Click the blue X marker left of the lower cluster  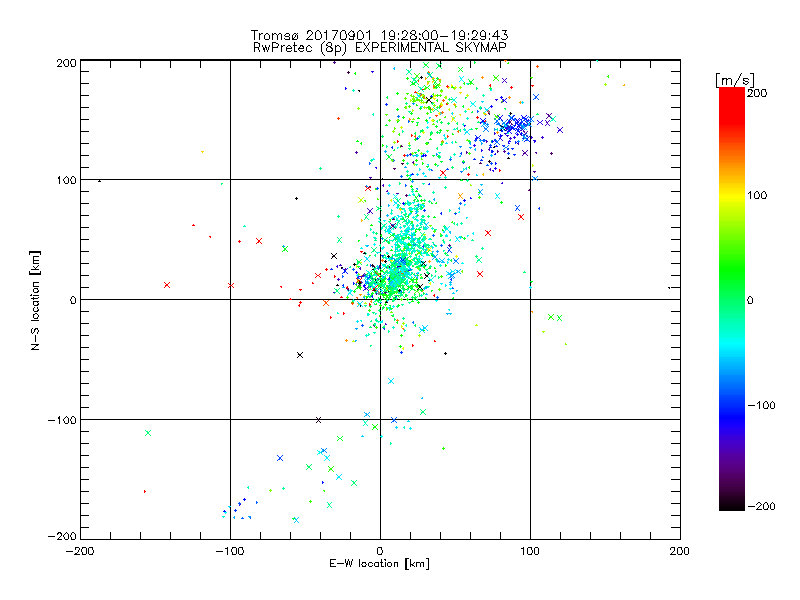280,458
